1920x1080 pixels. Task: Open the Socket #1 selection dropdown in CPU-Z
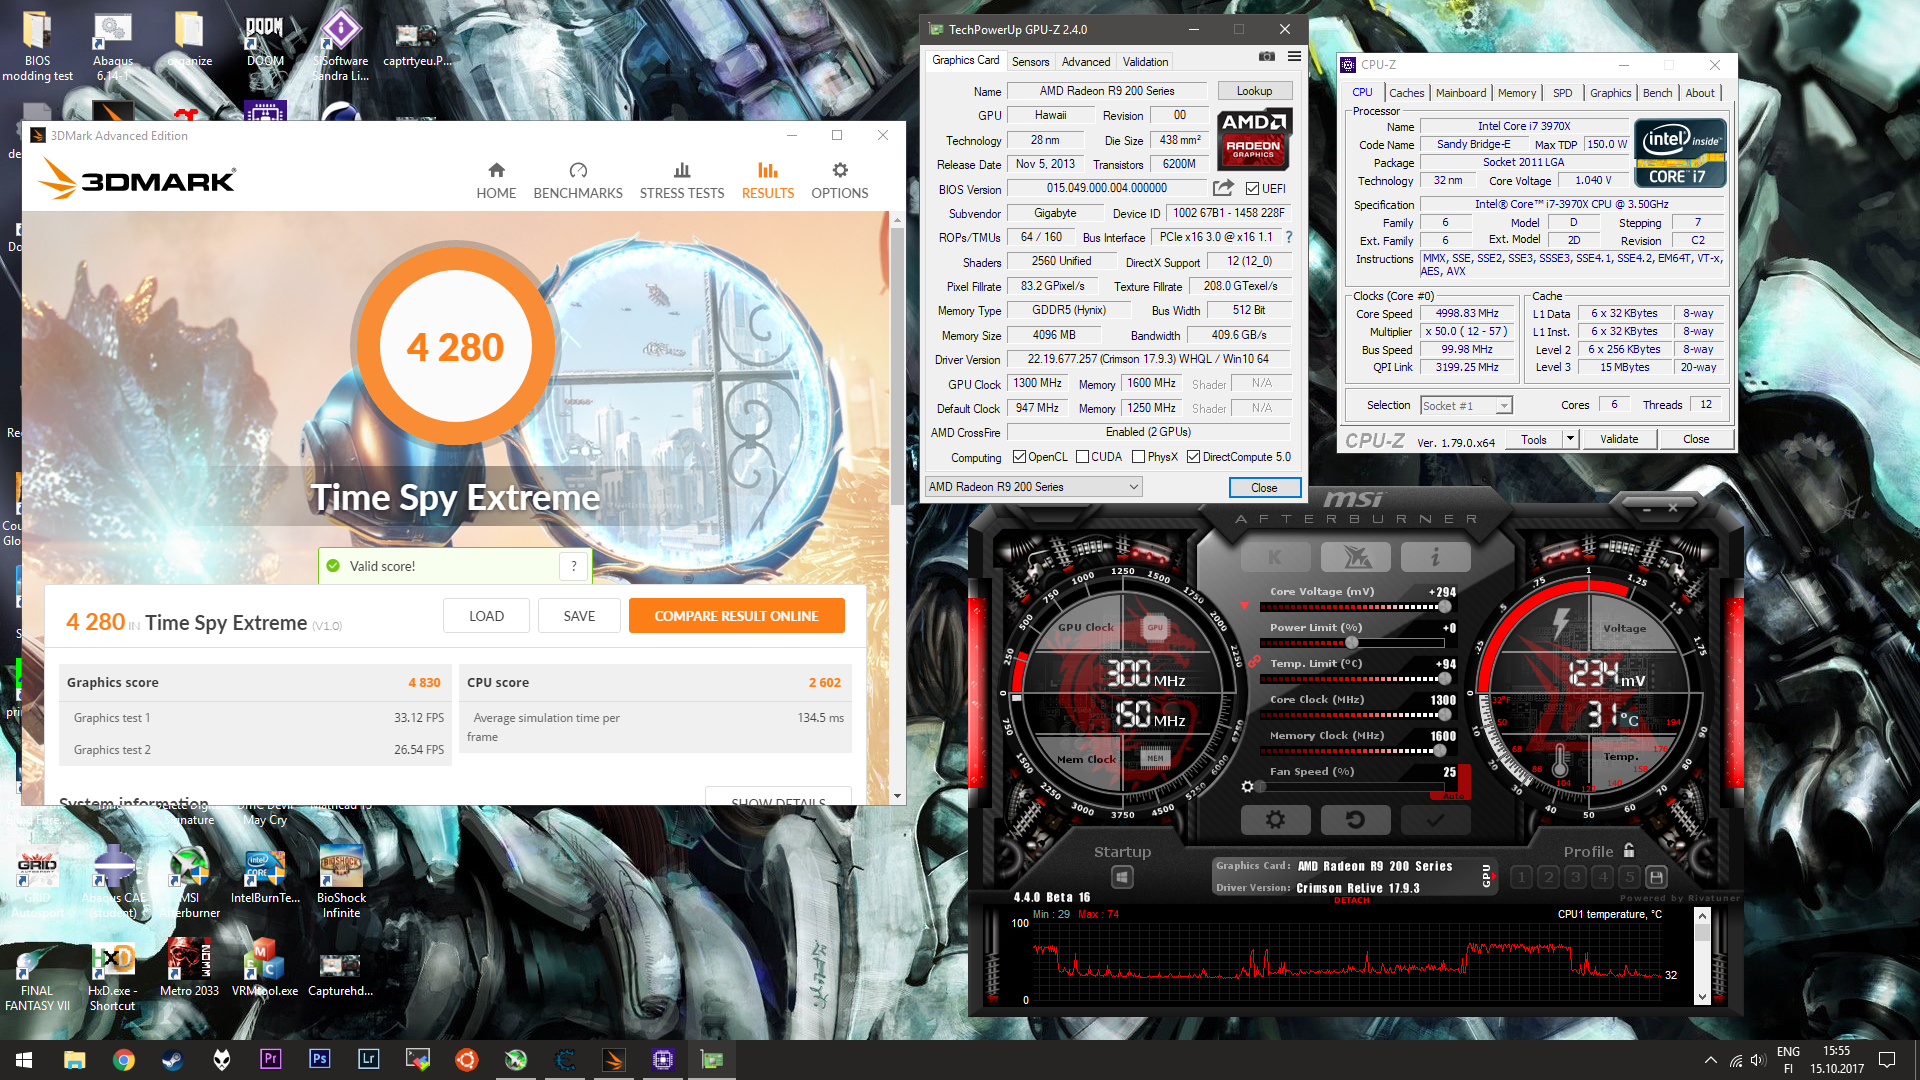tap(1466, 405)
